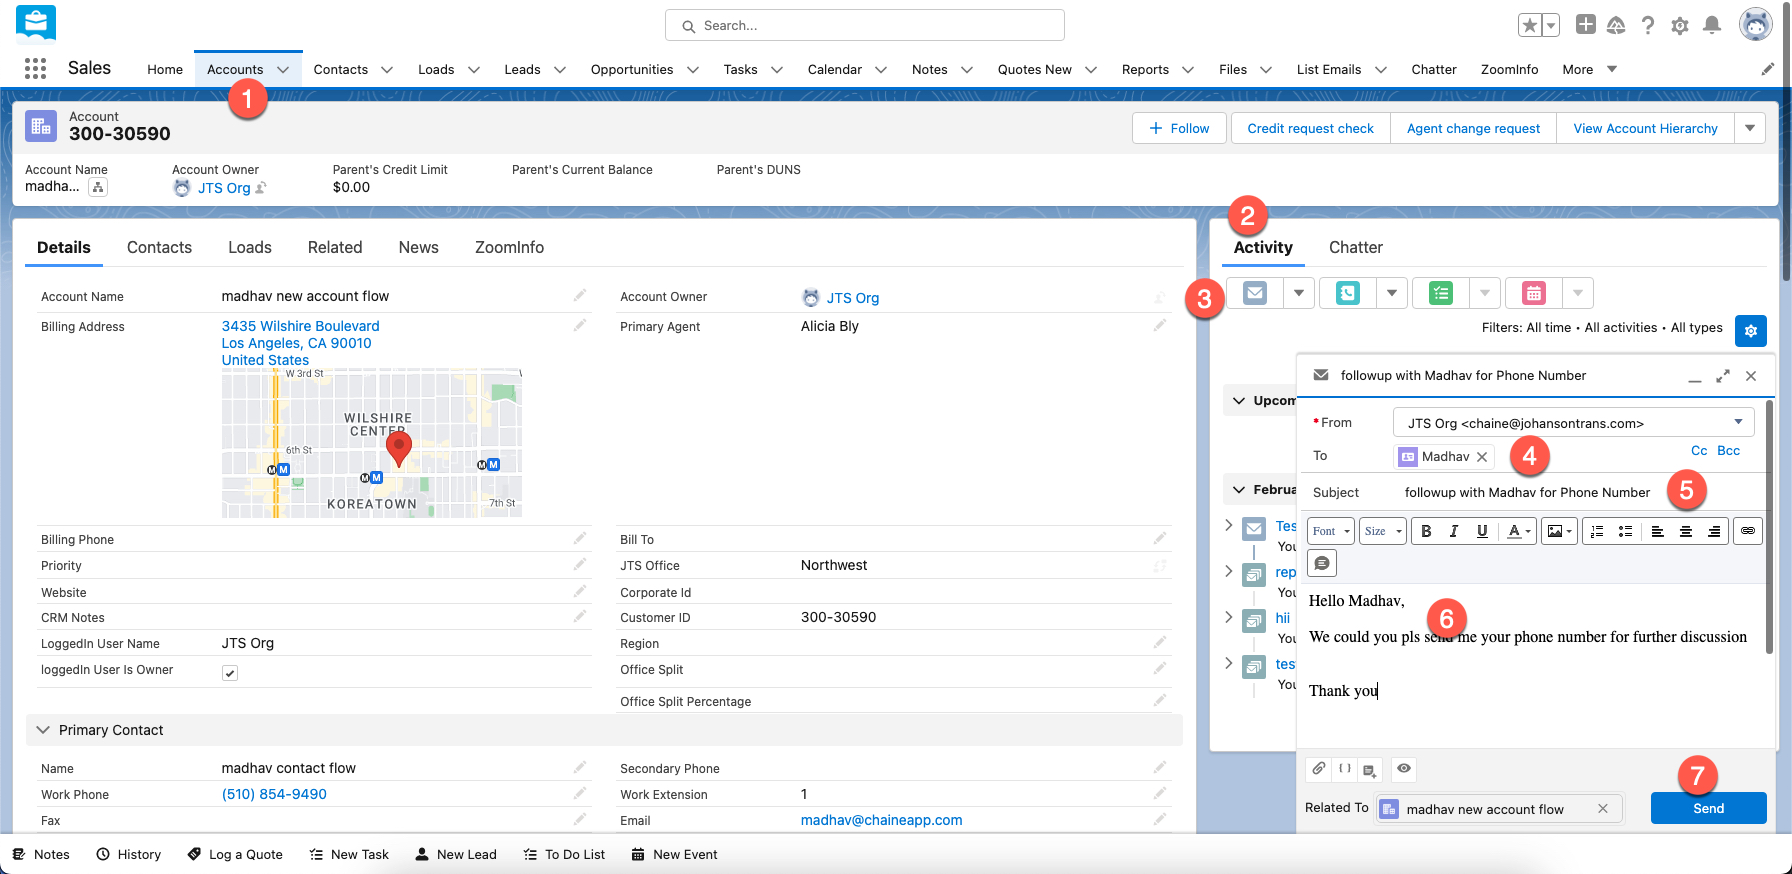Viewport: 1792px width, 874px height.
Task: Insert a numbered list in email body
Action: pos(1597,531)
